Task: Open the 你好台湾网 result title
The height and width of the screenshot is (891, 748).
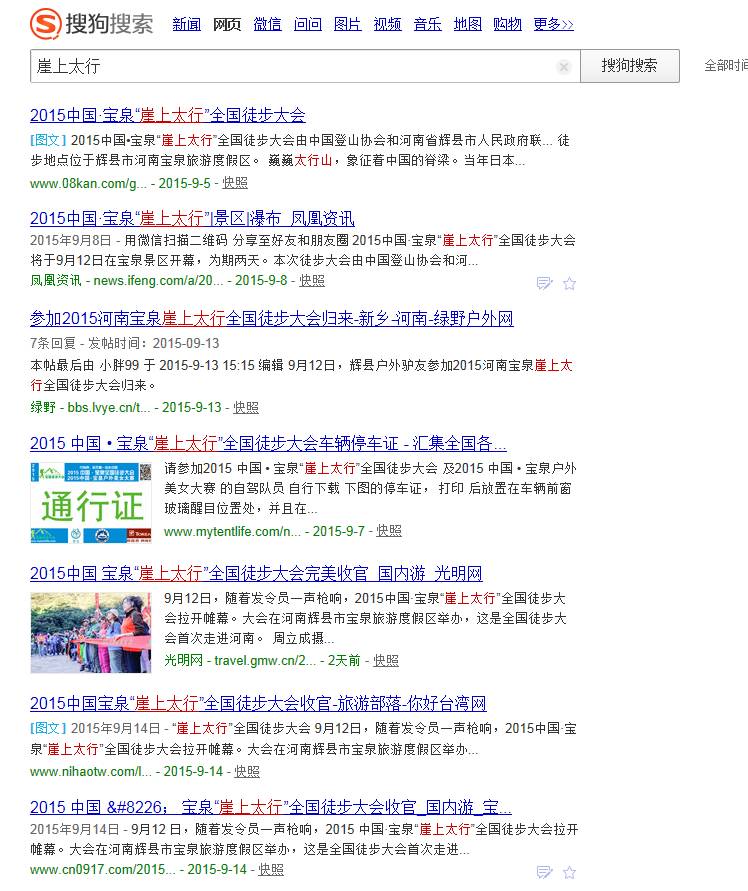Action: click(258, 703)
